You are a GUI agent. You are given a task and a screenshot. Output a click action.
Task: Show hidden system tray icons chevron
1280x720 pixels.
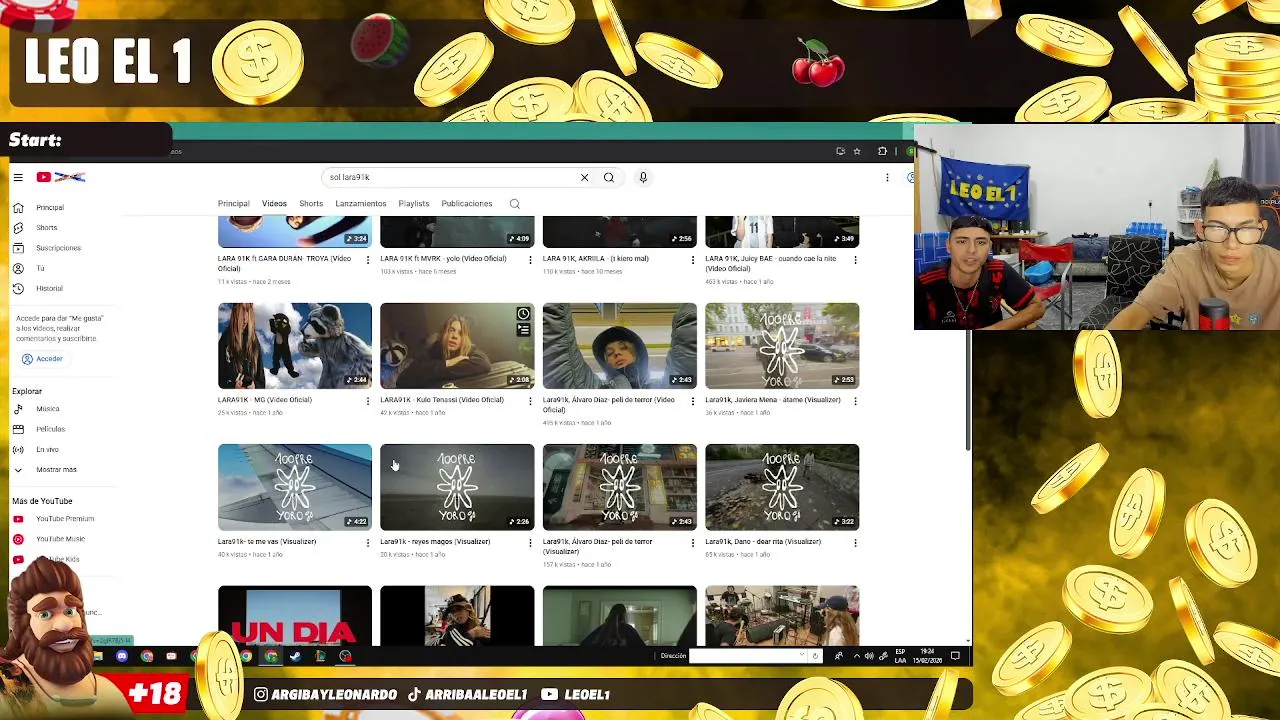(856, 656)
